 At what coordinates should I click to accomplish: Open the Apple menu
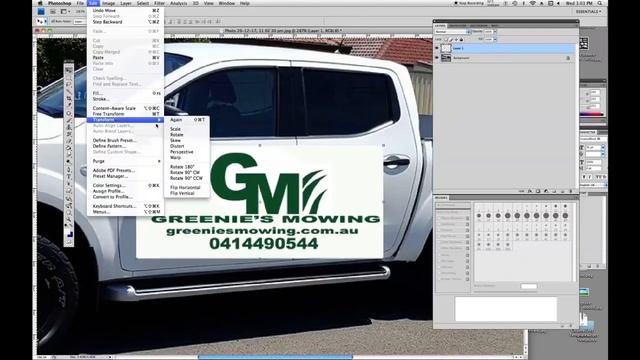click(x=40, y=3)
